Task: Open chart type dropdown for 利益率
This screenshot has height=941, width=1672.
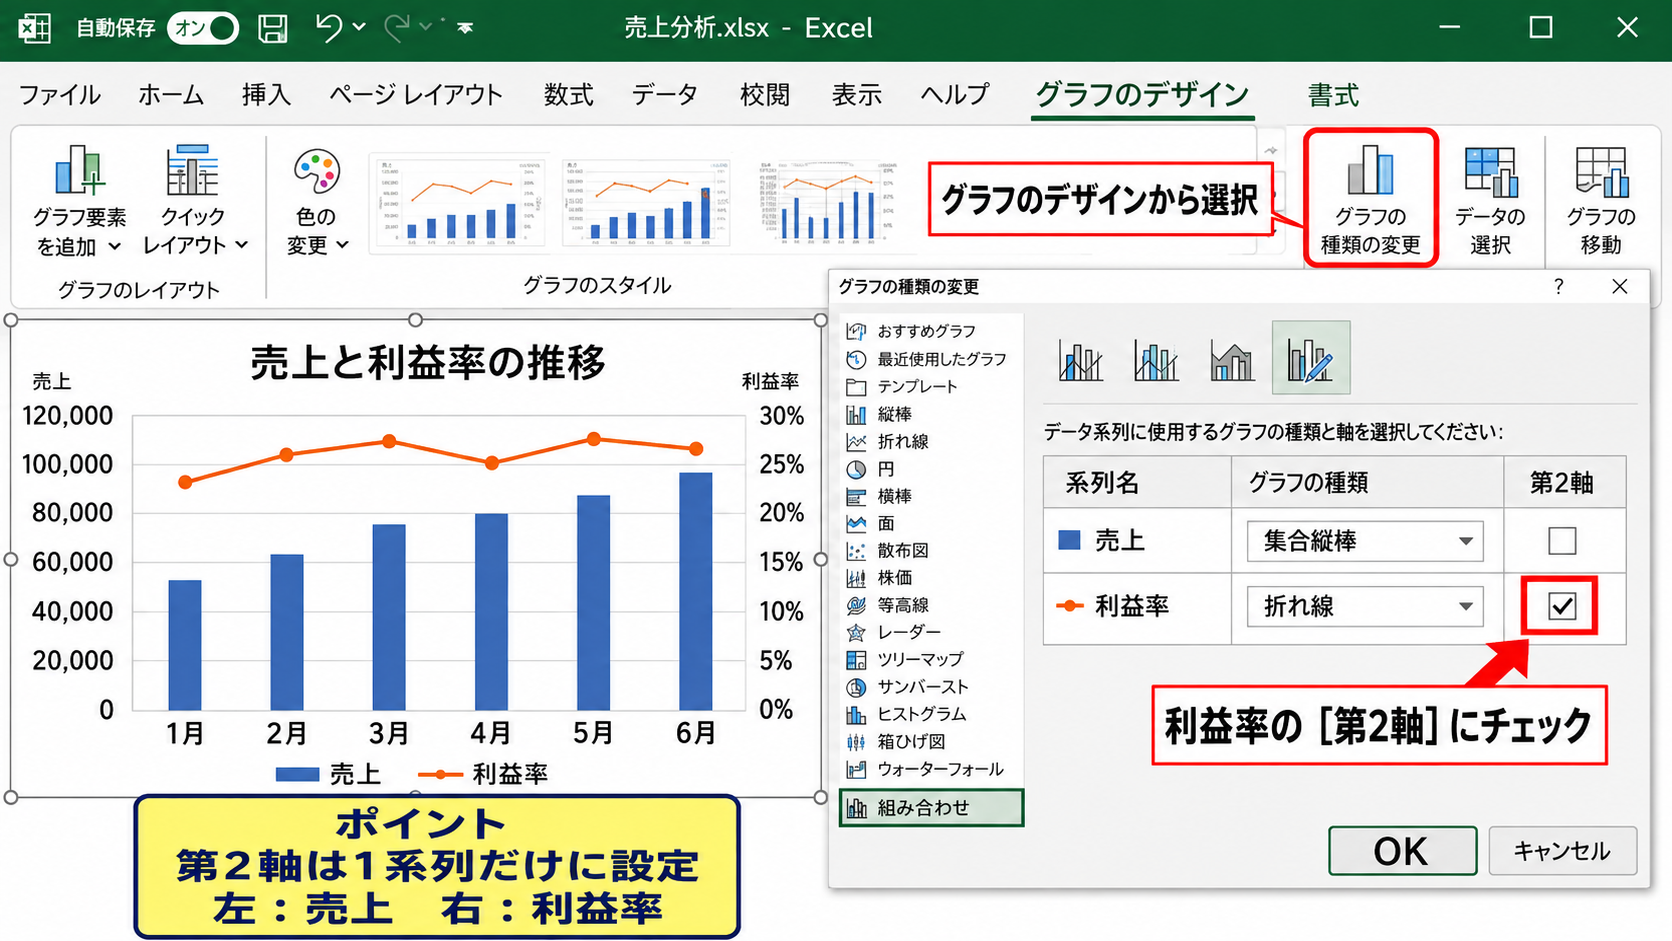Action: coord(1365,606)
